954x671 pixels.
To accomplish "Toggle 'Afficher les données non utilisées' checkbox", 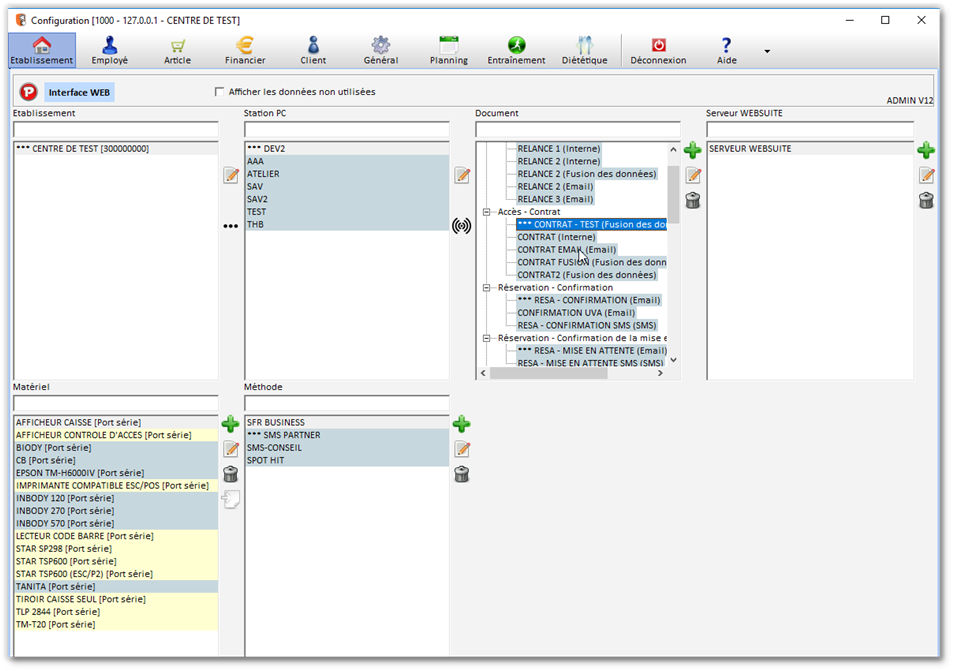I will coord(220,92).
